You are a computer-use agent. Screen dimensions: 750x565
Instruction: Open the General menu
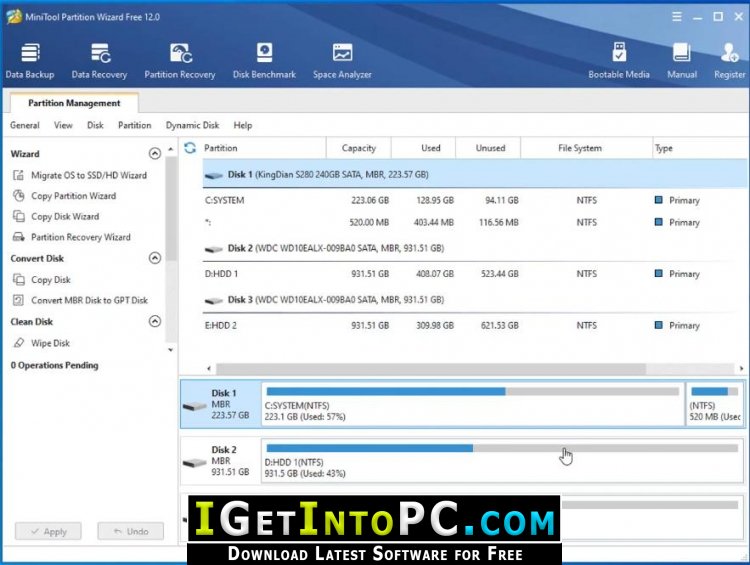(x=25, y=125)
